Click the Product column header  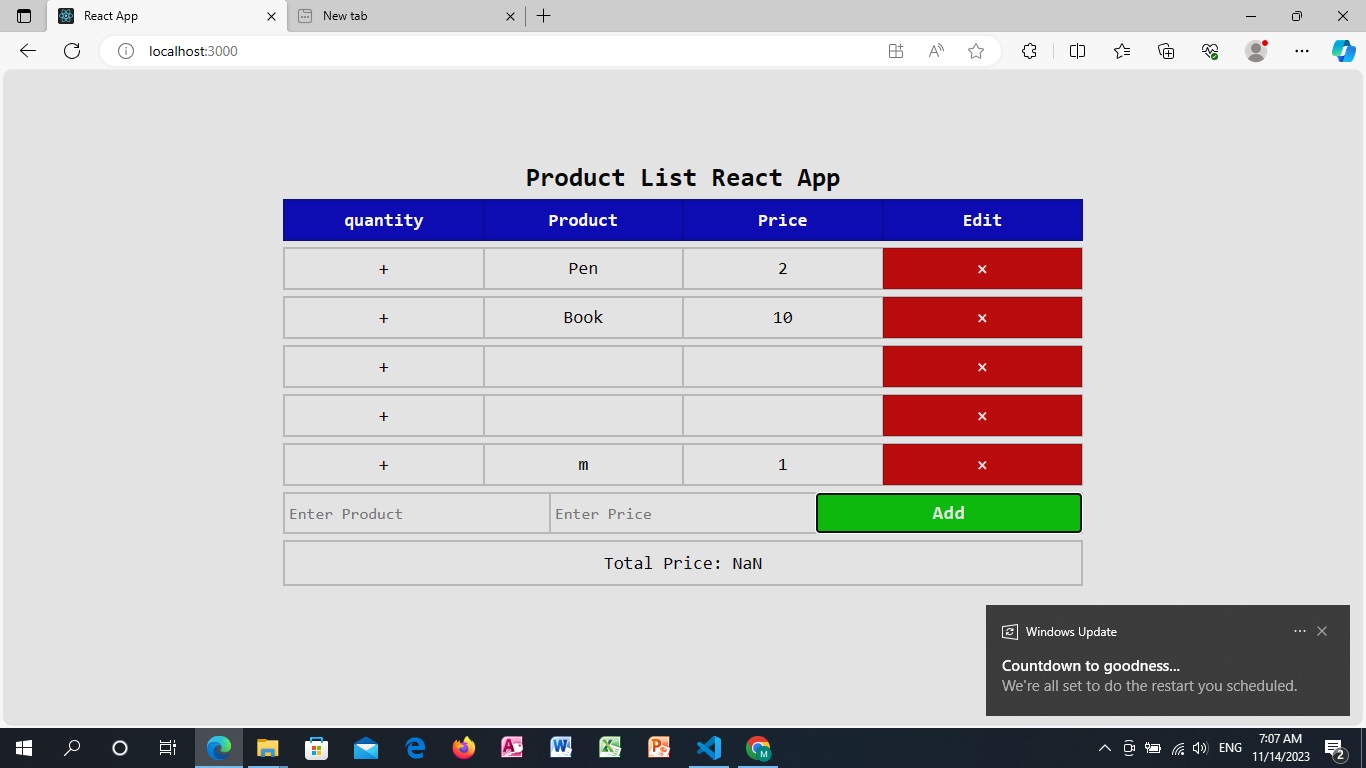tap(583, 220)
